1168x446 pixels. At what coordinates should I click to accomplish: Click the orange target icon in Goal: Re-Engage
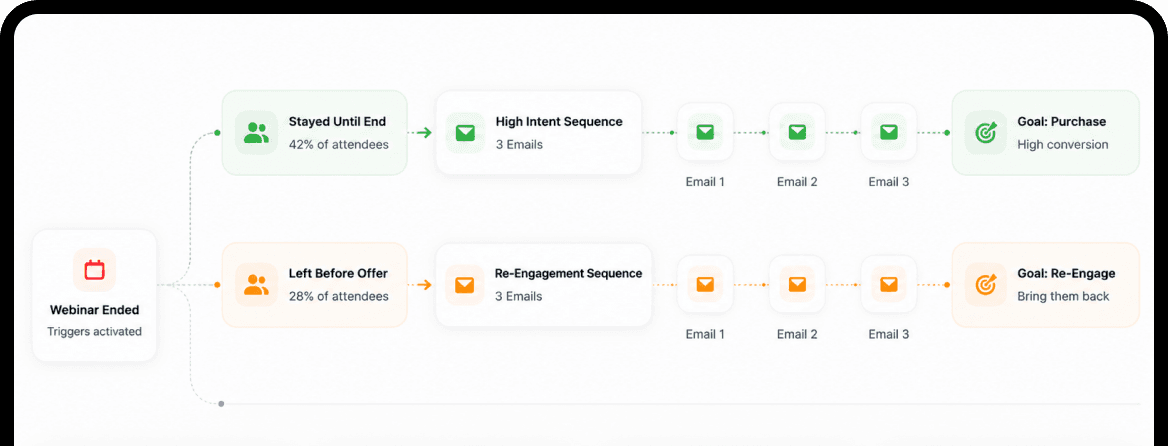[986, 284]
